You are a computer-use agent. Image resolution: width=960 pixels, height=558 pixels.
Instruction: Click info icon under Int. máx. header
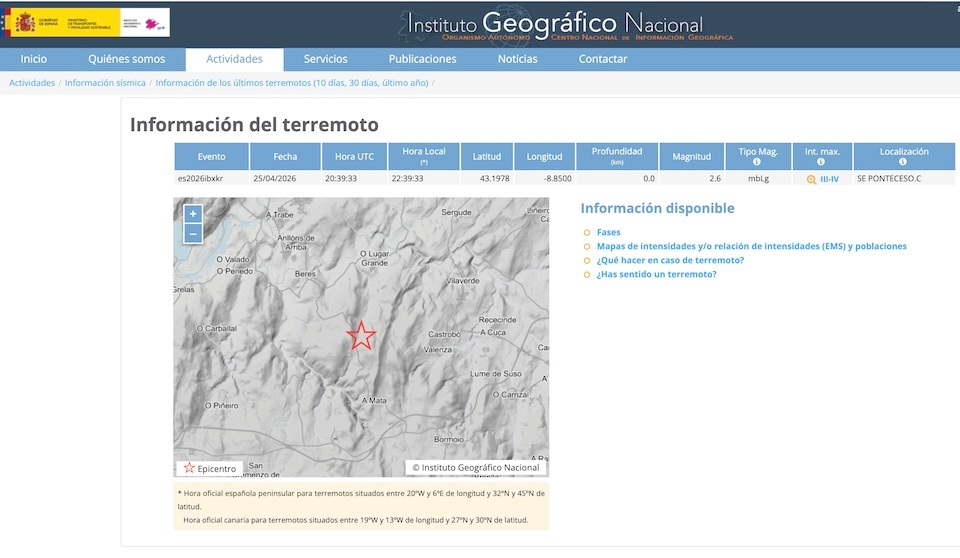[821, 162]
